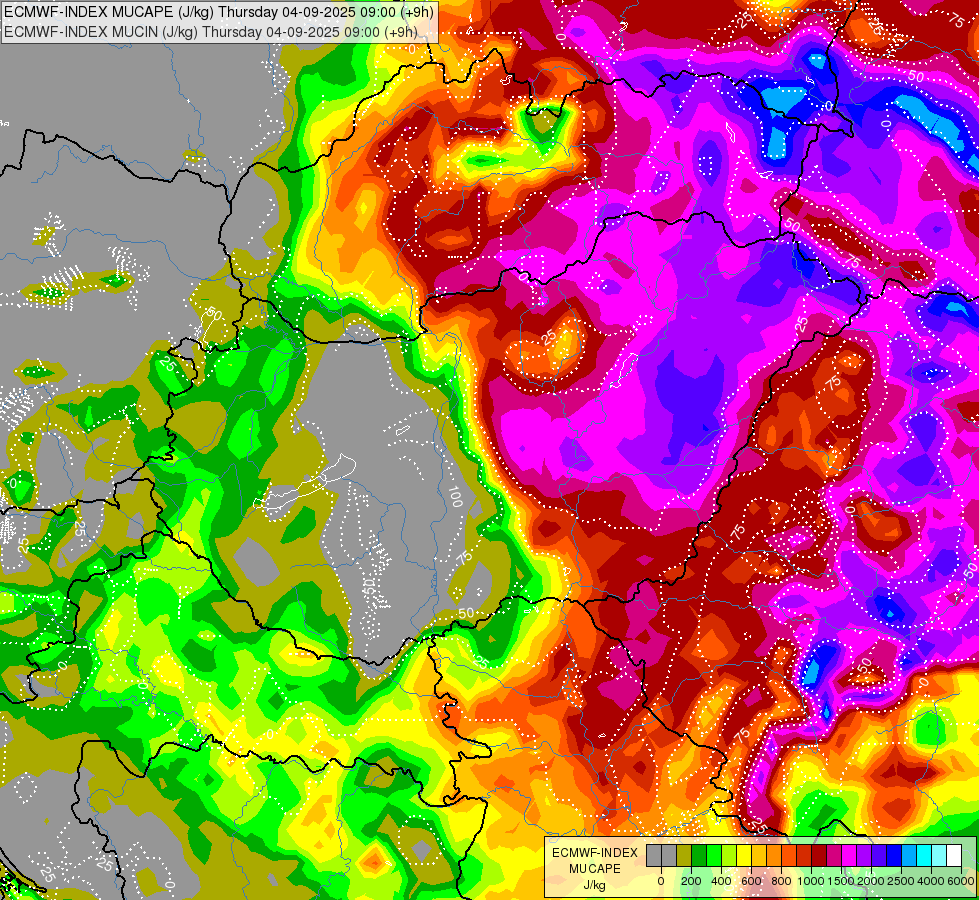This screenshot has height=900, width=979.
Task: Choose the pure yellow legend swatch
Action: (744, 855)
